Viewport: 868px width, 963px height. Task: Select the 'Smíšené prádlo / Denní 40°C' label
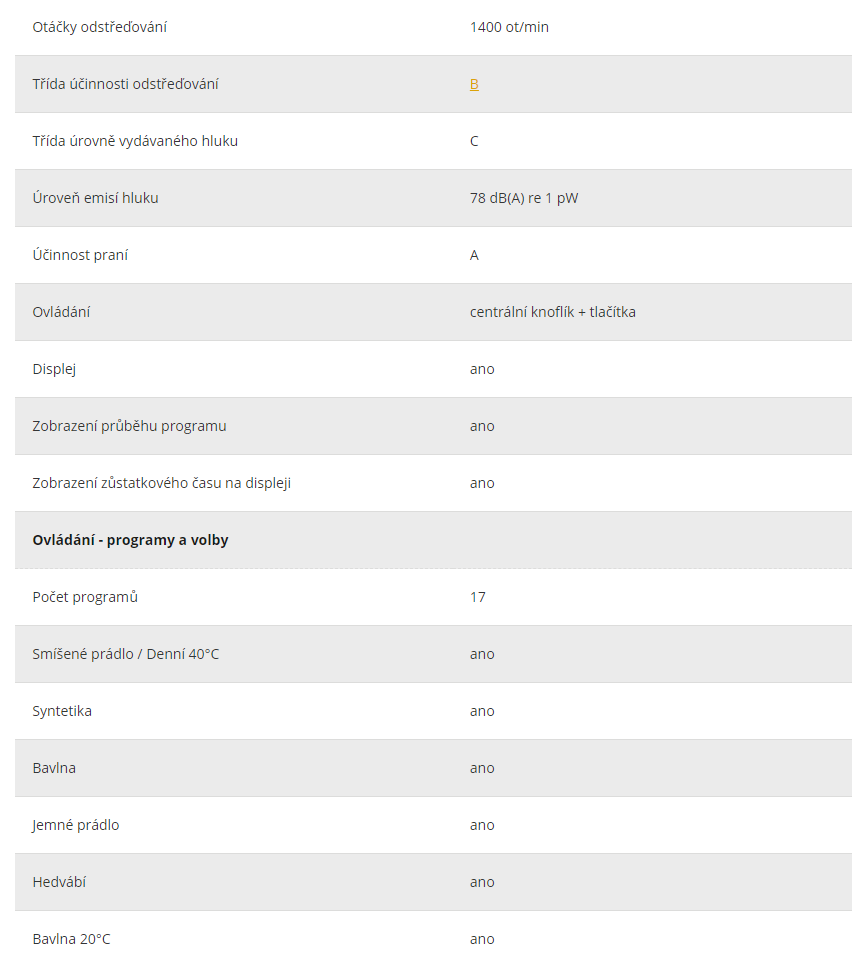click(x=125, y=654)
